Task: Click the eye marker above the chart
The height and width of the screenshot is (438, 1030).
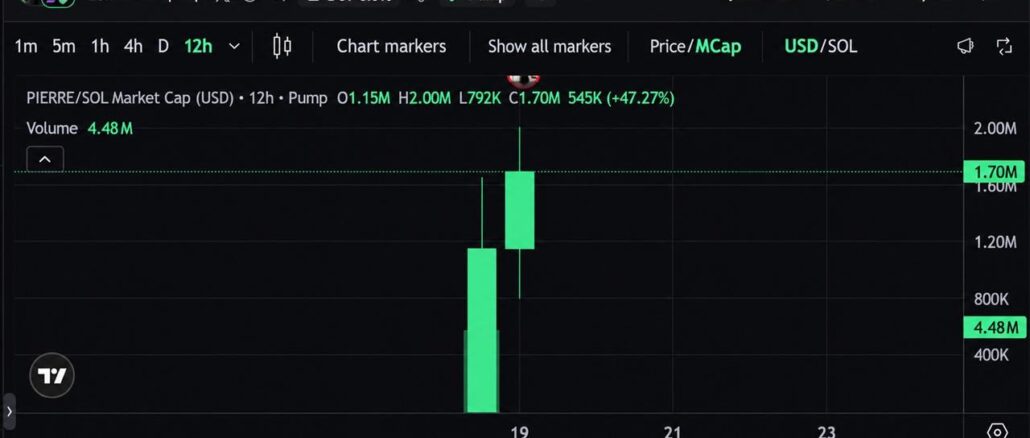Action: [524, 79]
